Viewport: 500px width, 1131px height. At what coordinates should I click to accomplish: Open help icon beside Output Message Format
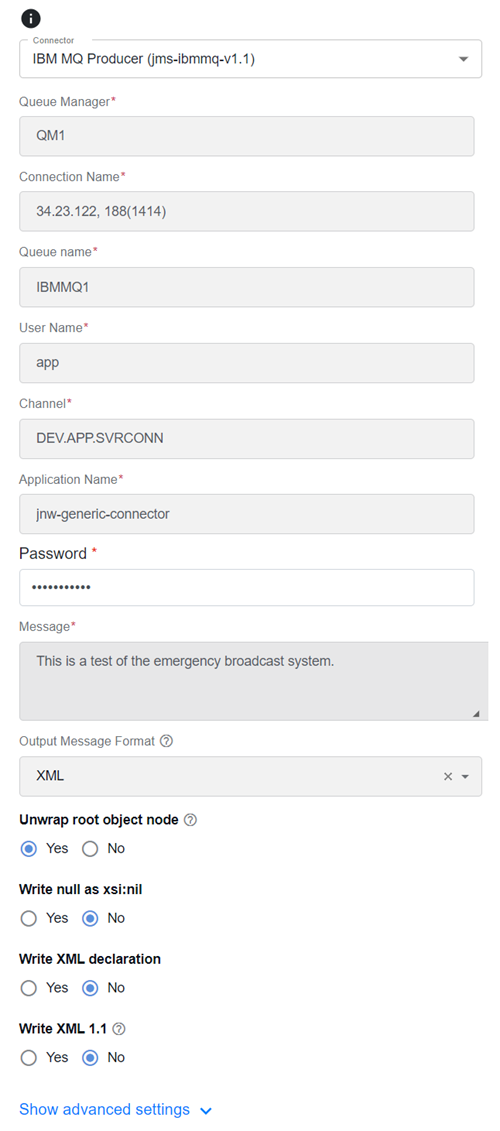click(166, 741)
